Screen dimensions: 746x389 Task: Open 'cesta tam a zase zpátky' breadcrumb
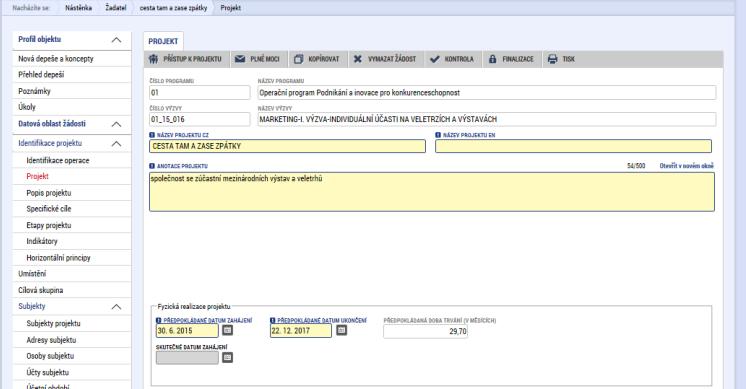pos(173,8)
